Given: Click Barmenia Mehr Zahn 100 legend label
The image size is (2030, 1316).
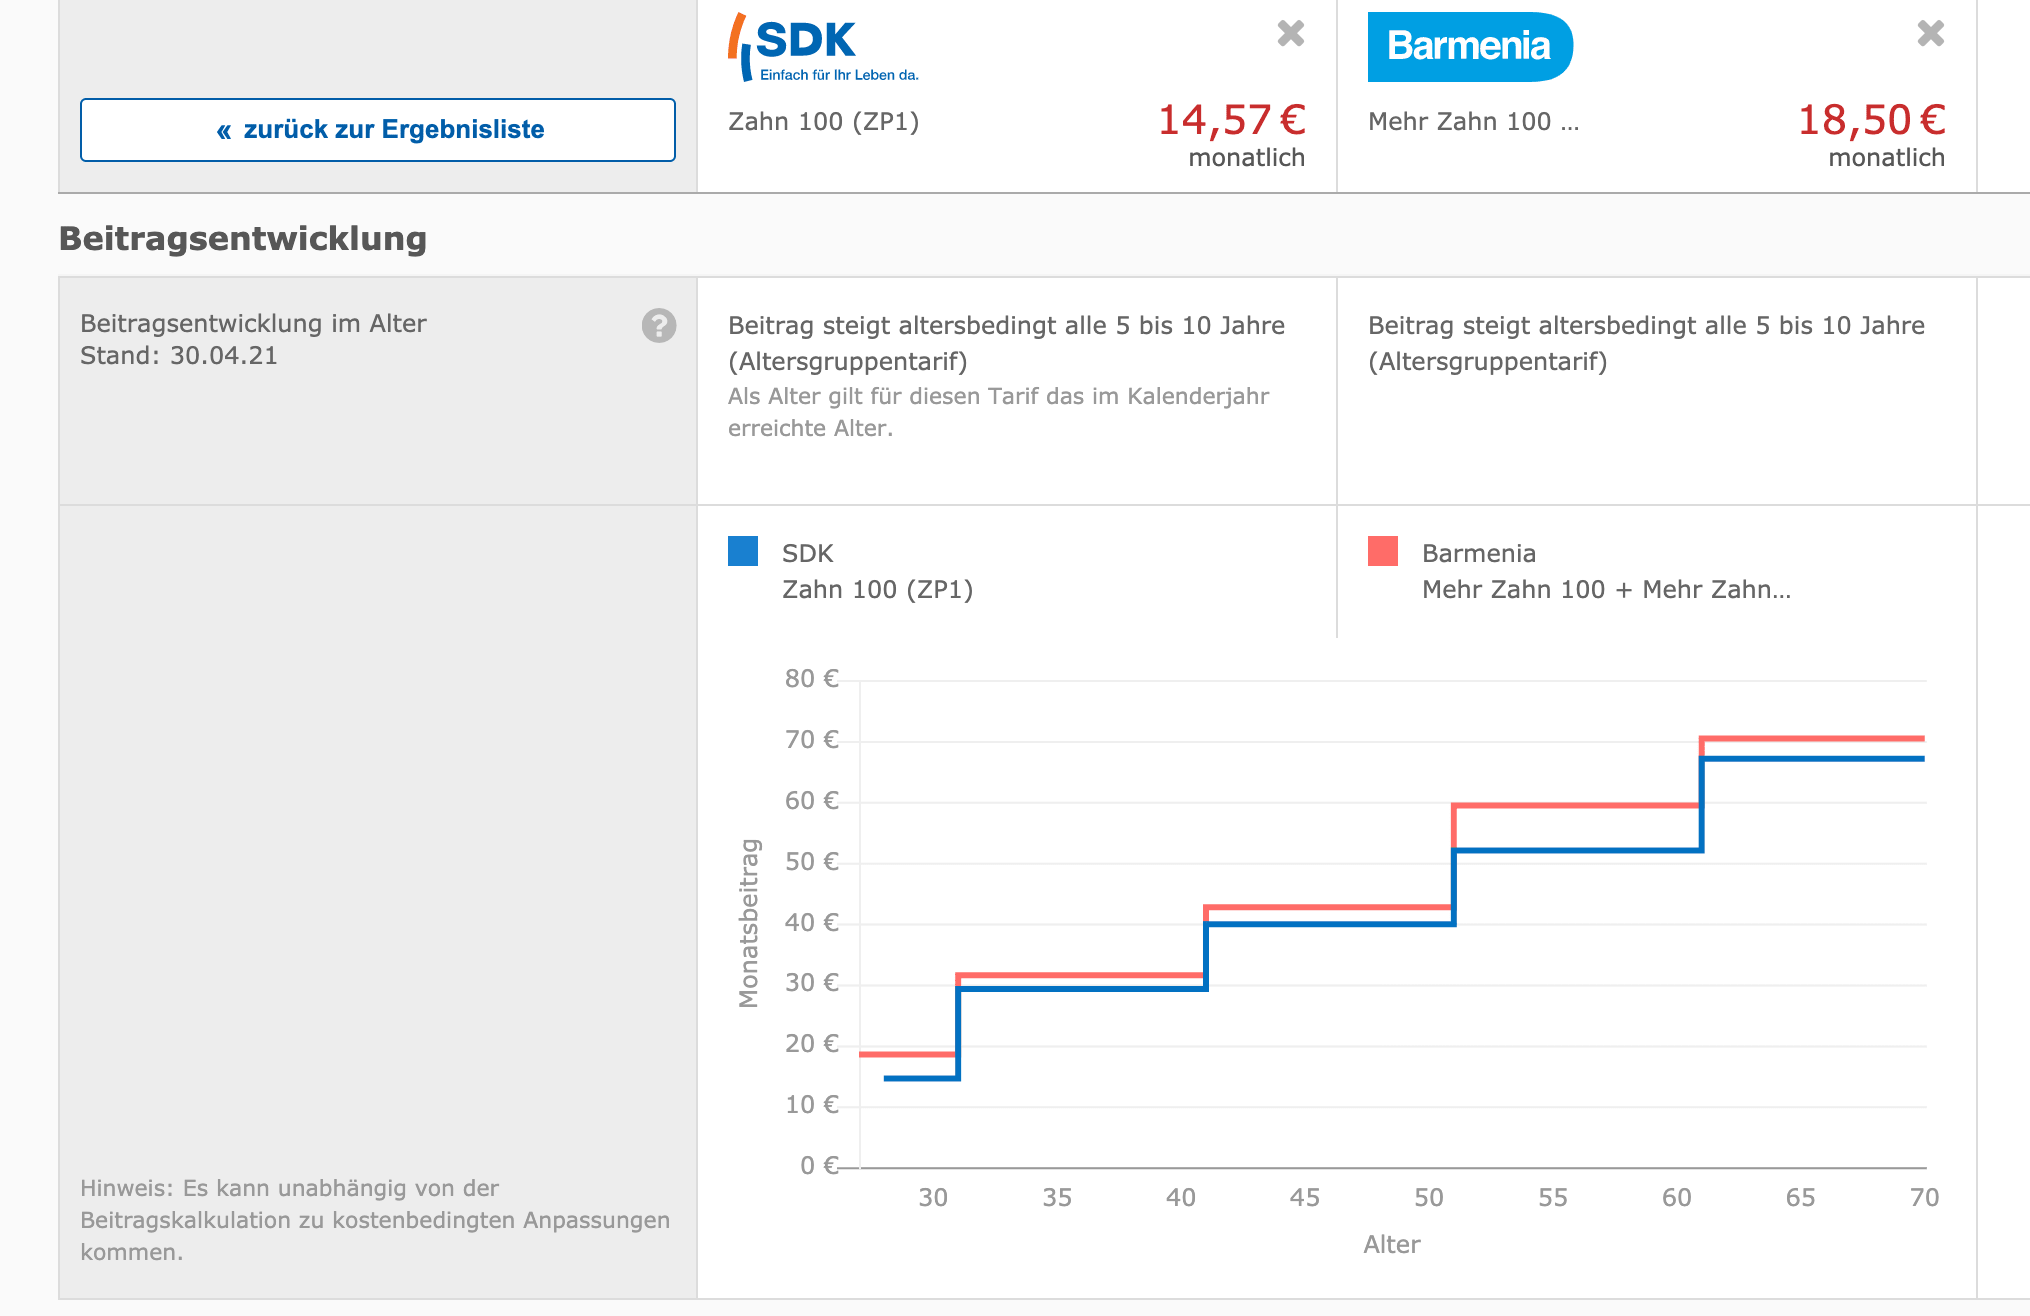Looking at the screenshot, I should pyautogui.click(x=1605, y=589).
